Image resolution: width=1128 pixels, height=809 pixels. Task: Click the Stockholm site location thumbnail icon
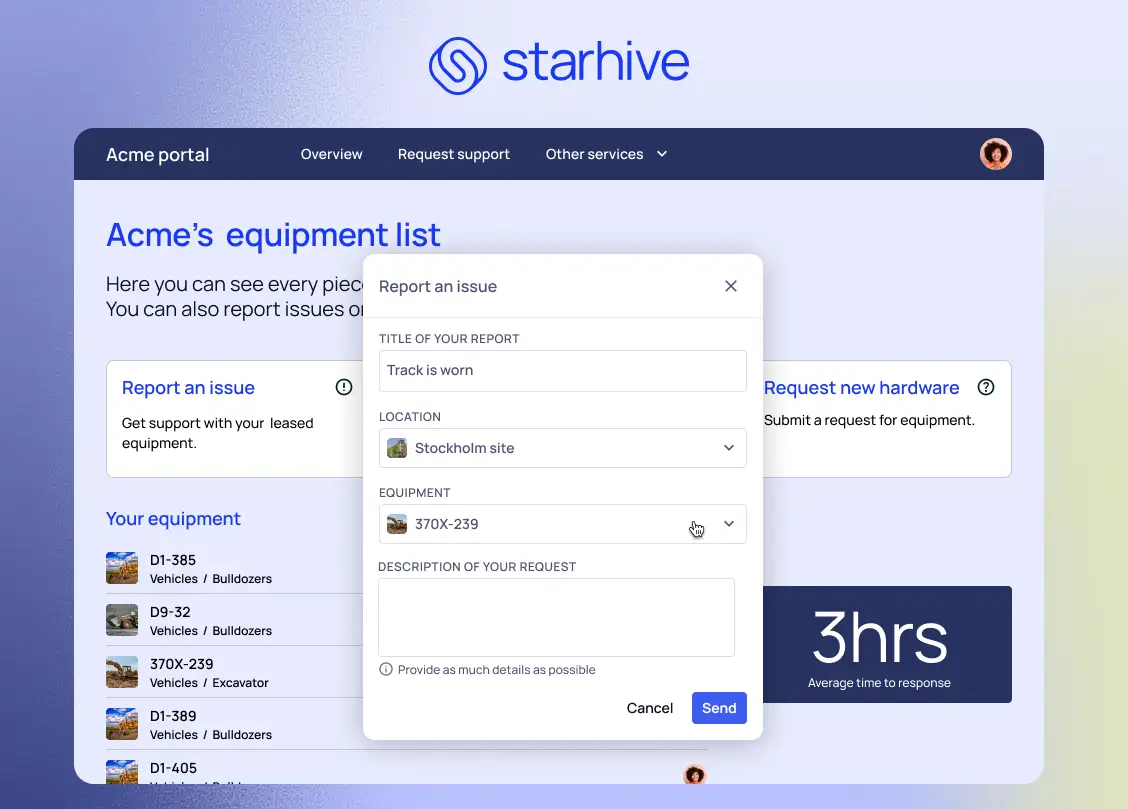(396, 448)
